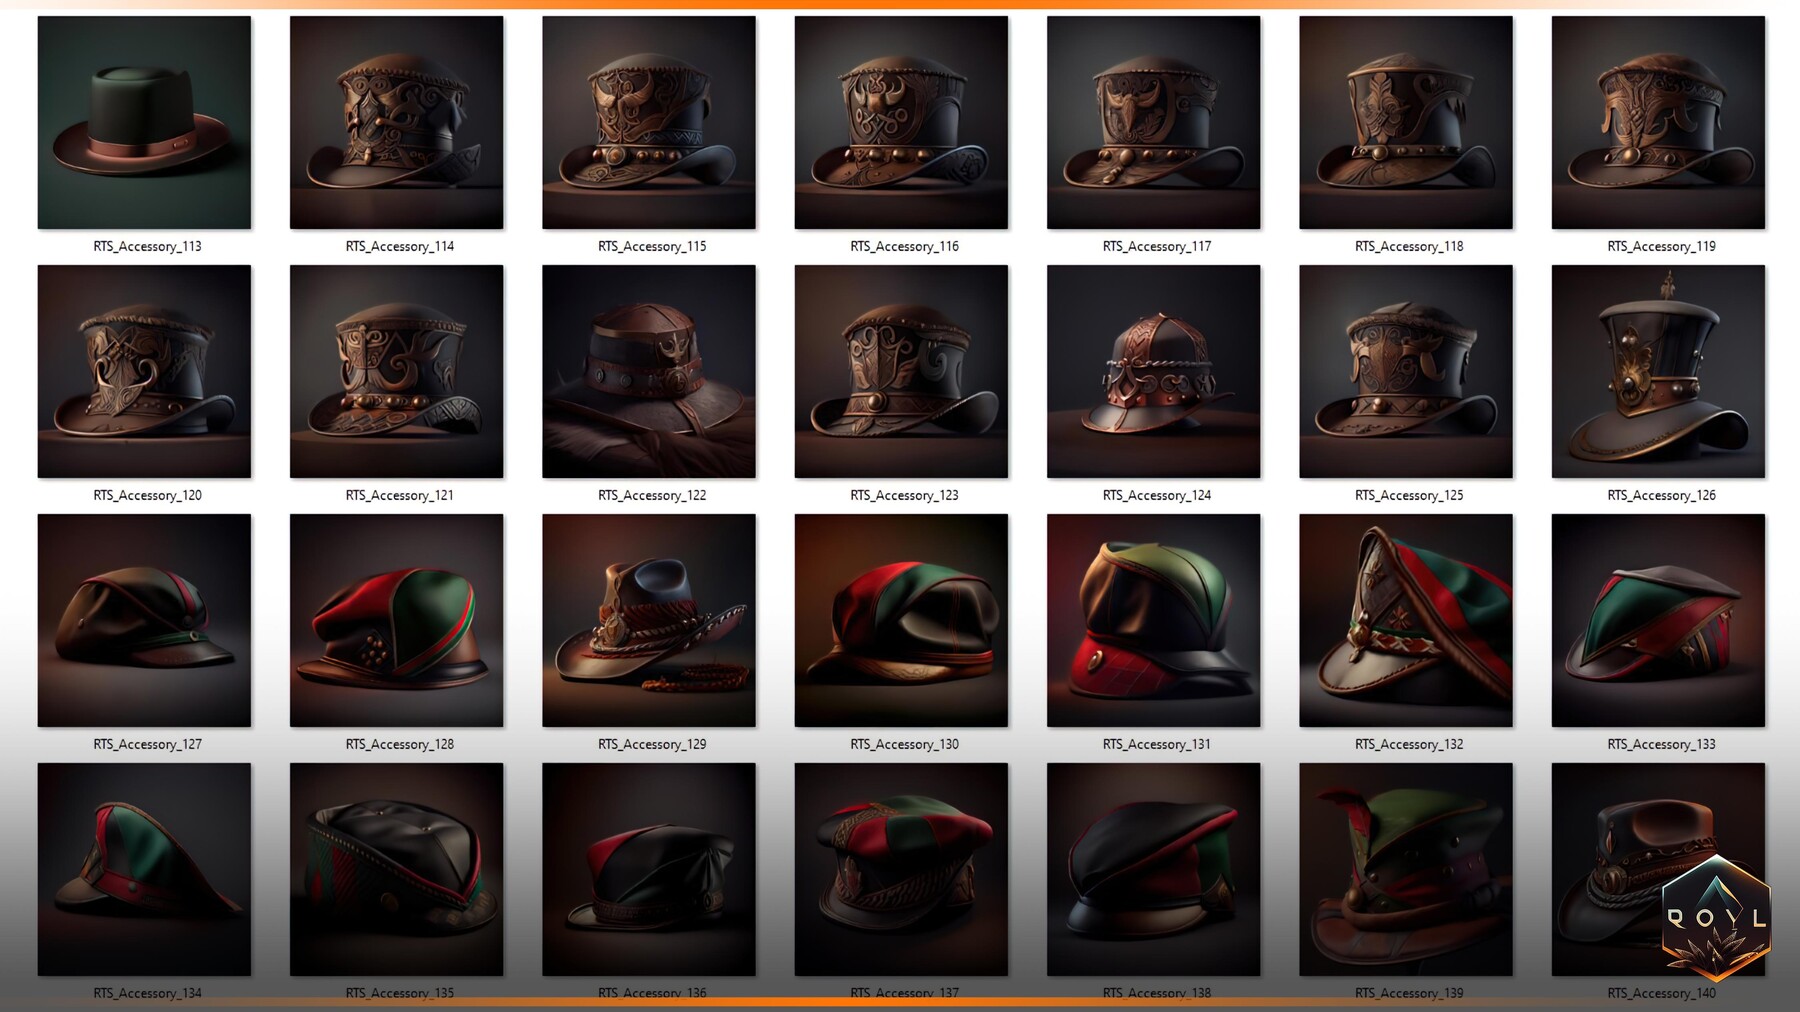1800x1012 pixels.
Task: Select the RTS_Accessory_114 filename label
Action: pos(400,245)
